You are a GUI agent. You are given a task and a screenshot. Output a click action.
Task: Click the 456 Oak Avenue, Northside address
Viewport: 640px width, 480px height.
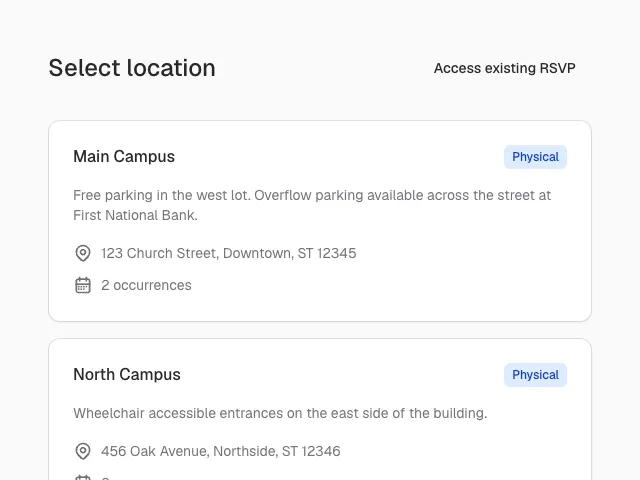pyautogui.click(x=221, y=451)
